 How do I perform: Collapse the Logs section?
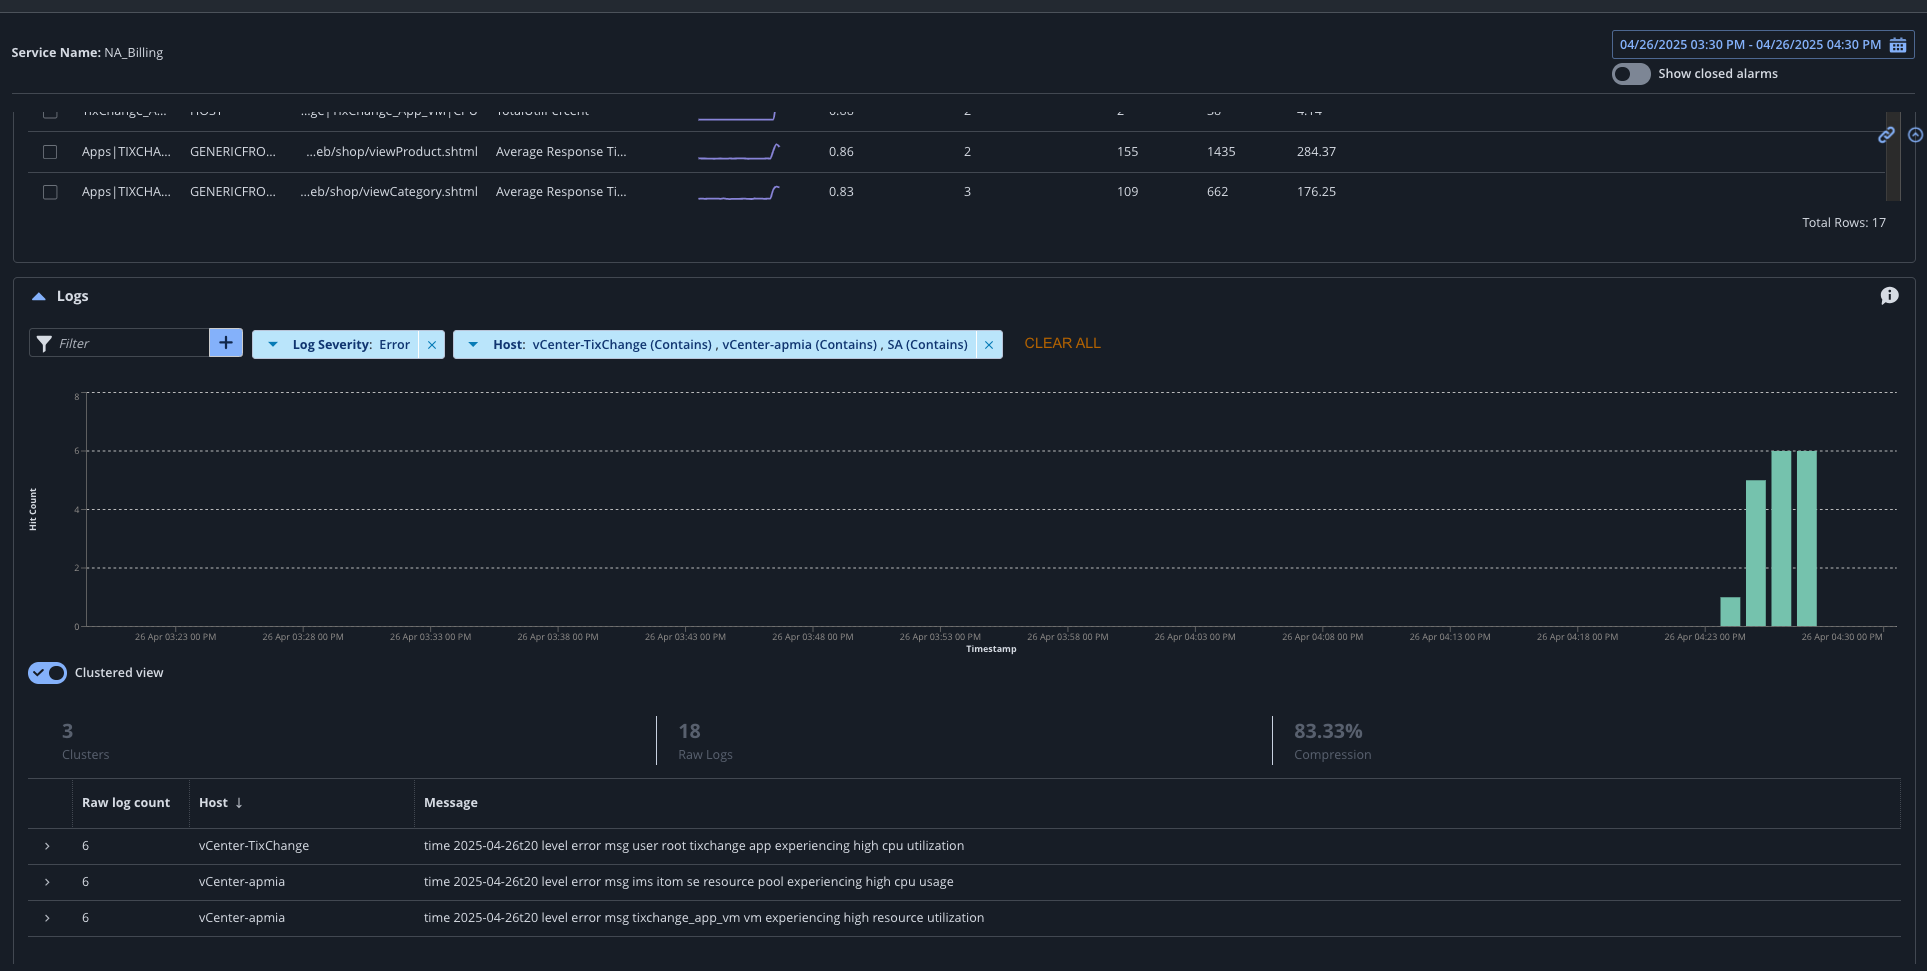pyautogui.click(x=39, y=296)
